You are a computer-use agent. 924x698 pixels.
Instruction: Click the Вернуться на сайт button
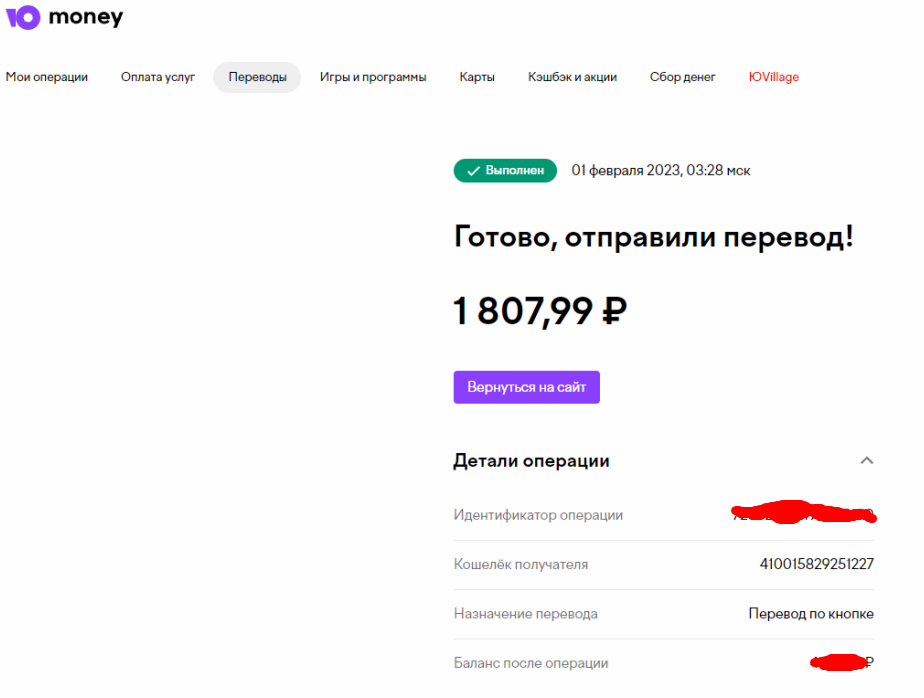526,387
